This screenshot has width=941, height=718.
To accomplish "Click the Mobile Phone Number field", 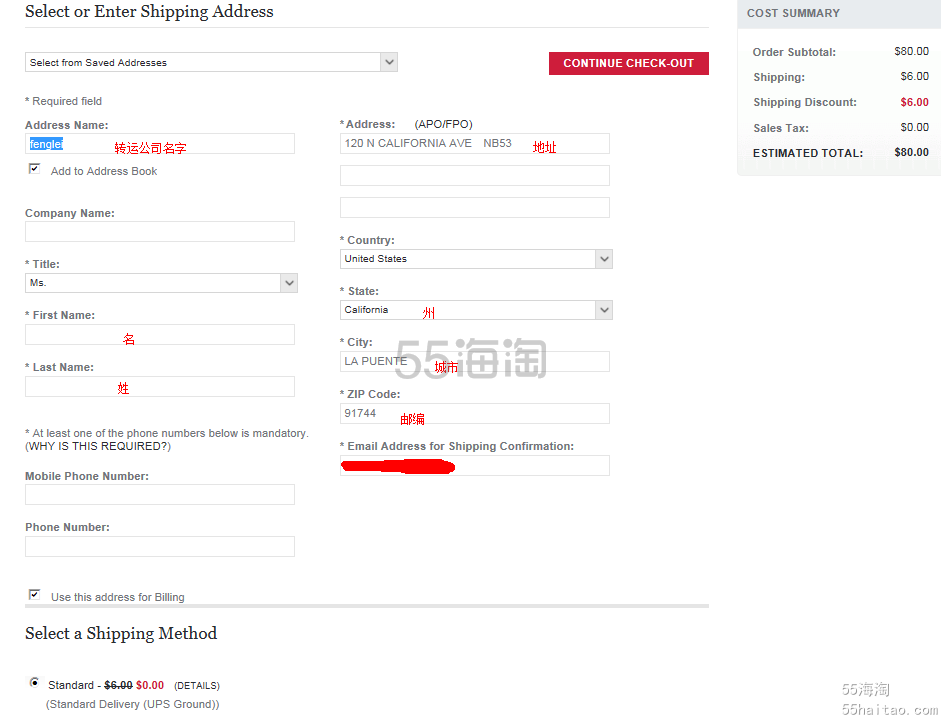I will (160, 495).
